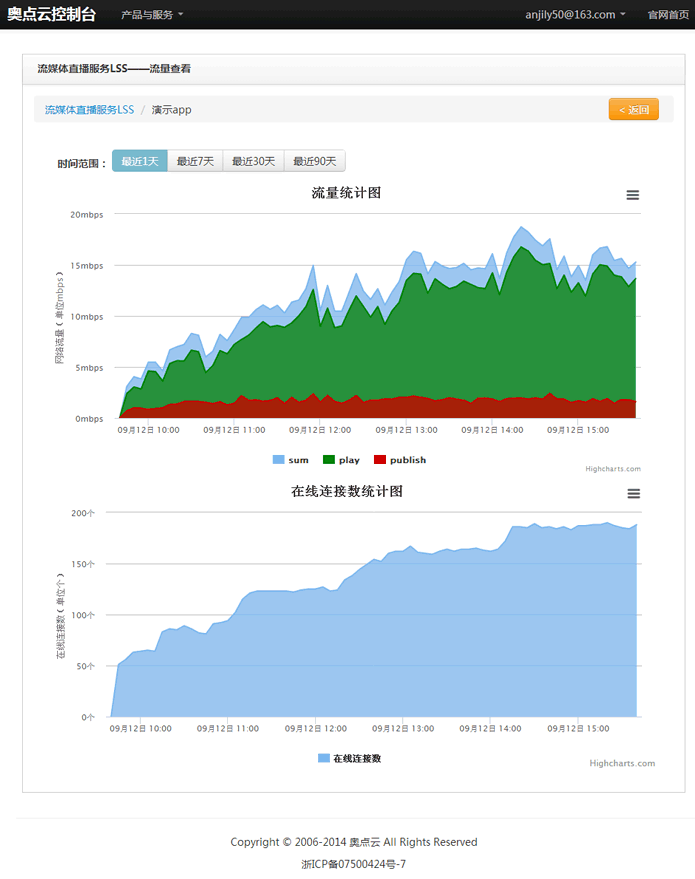695x879 pixels.
Task: Open the online connections chart hamburger menu
Action: click(633, 494)
